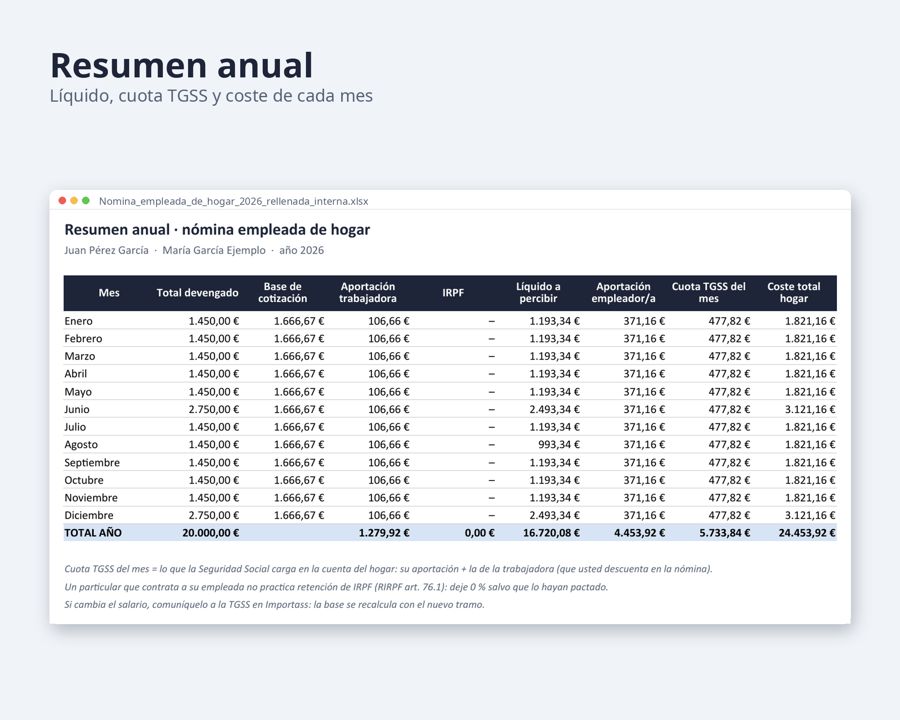Select the "Aportación trabajadora" column header
The width and height of the screenshot is (900, 720).
click(x=368, y=293)
